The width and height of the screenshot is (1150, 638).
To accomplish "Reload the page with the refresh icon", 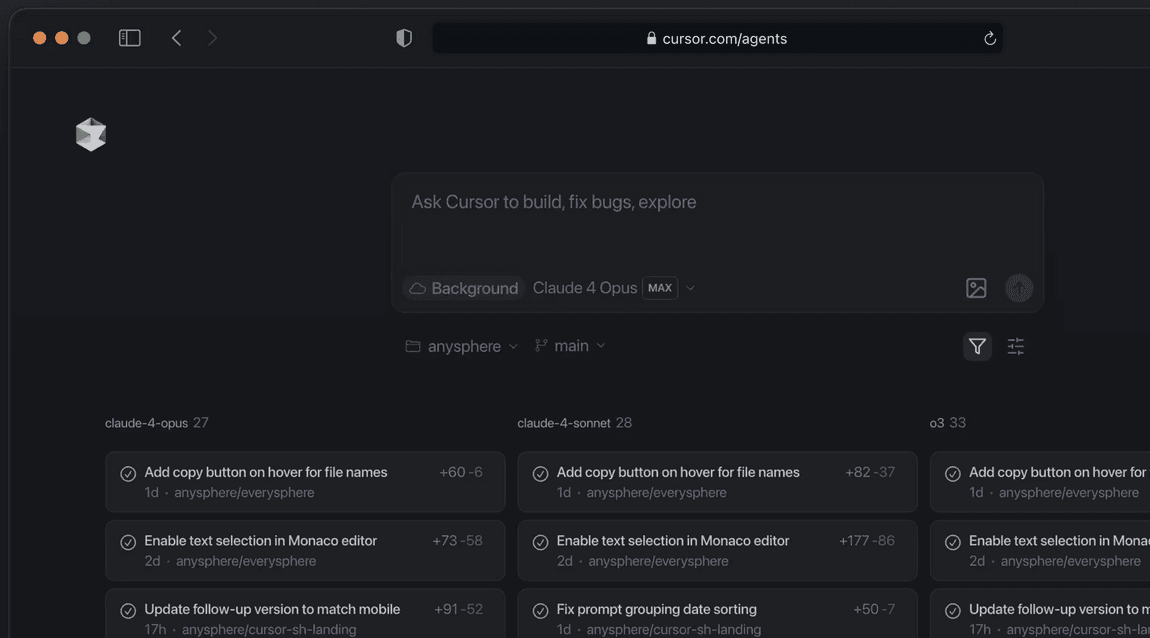I will pyautogui.click(x=989, y=38).
